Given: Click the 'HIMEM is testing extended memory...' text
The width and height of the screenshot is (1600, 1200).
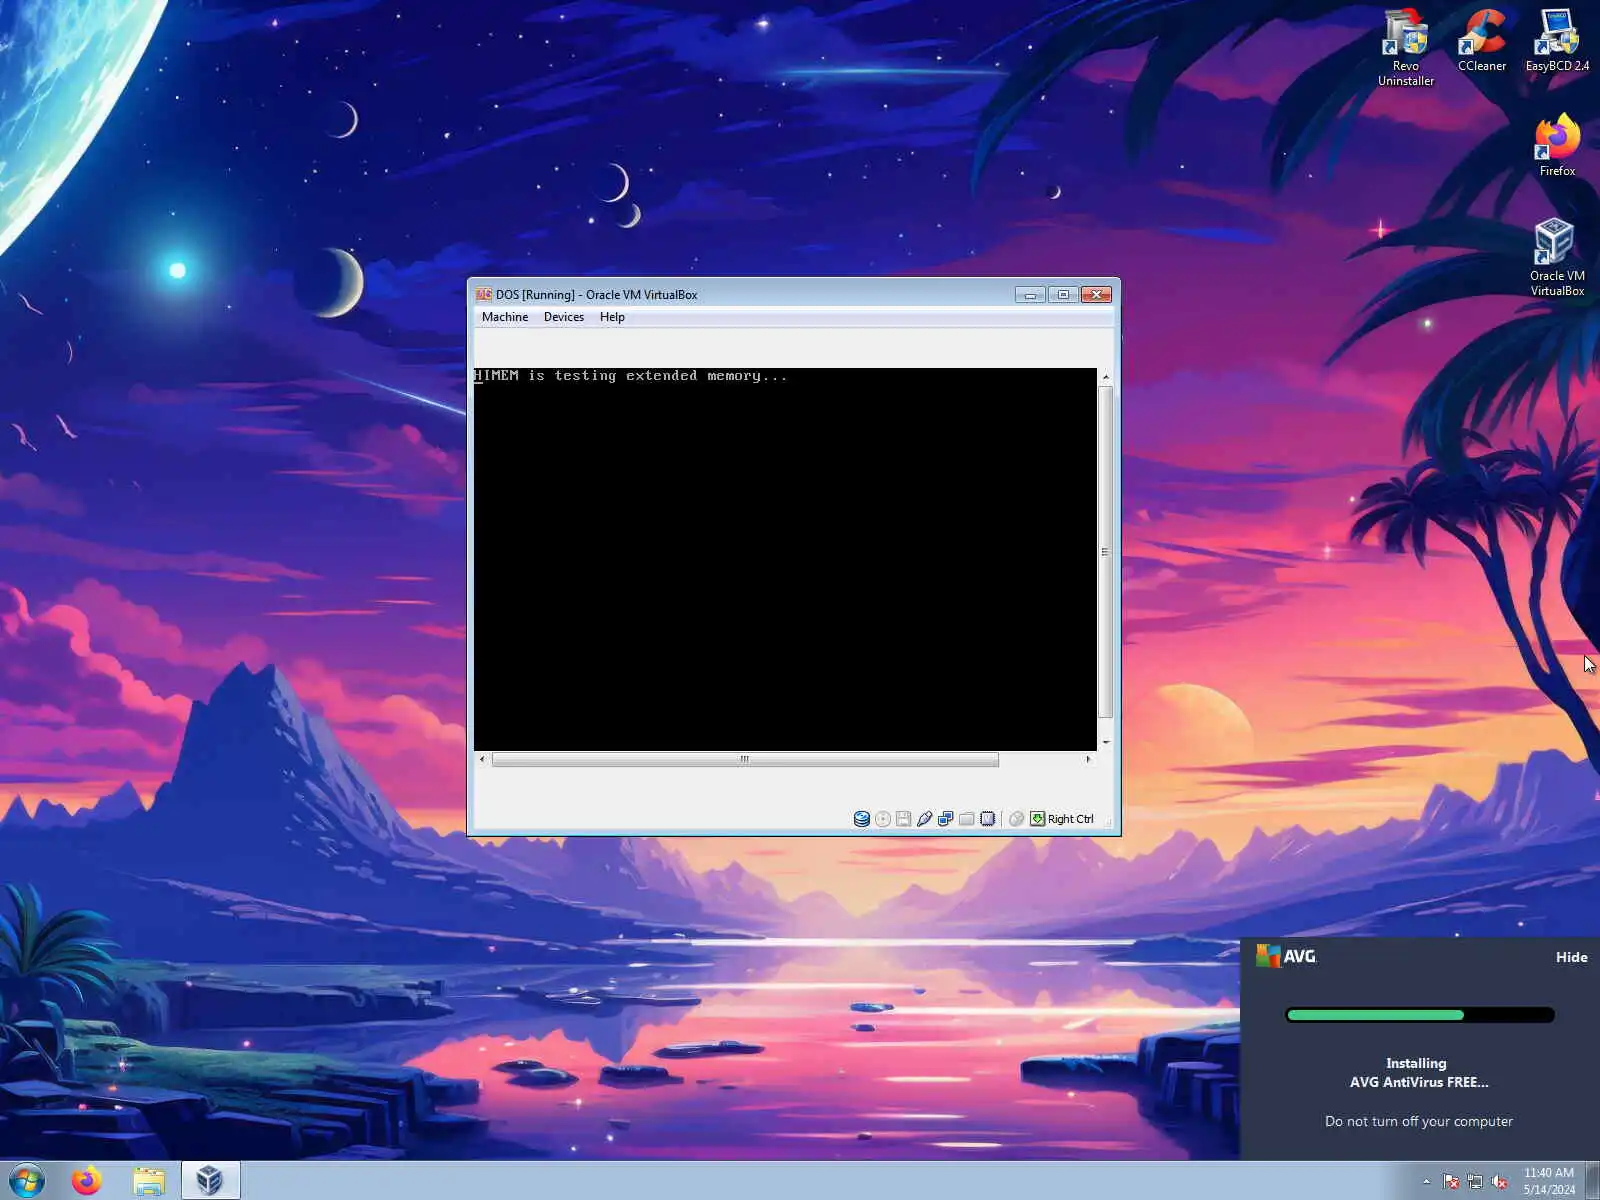Looking at the screenshot, I should click(631, 376).
